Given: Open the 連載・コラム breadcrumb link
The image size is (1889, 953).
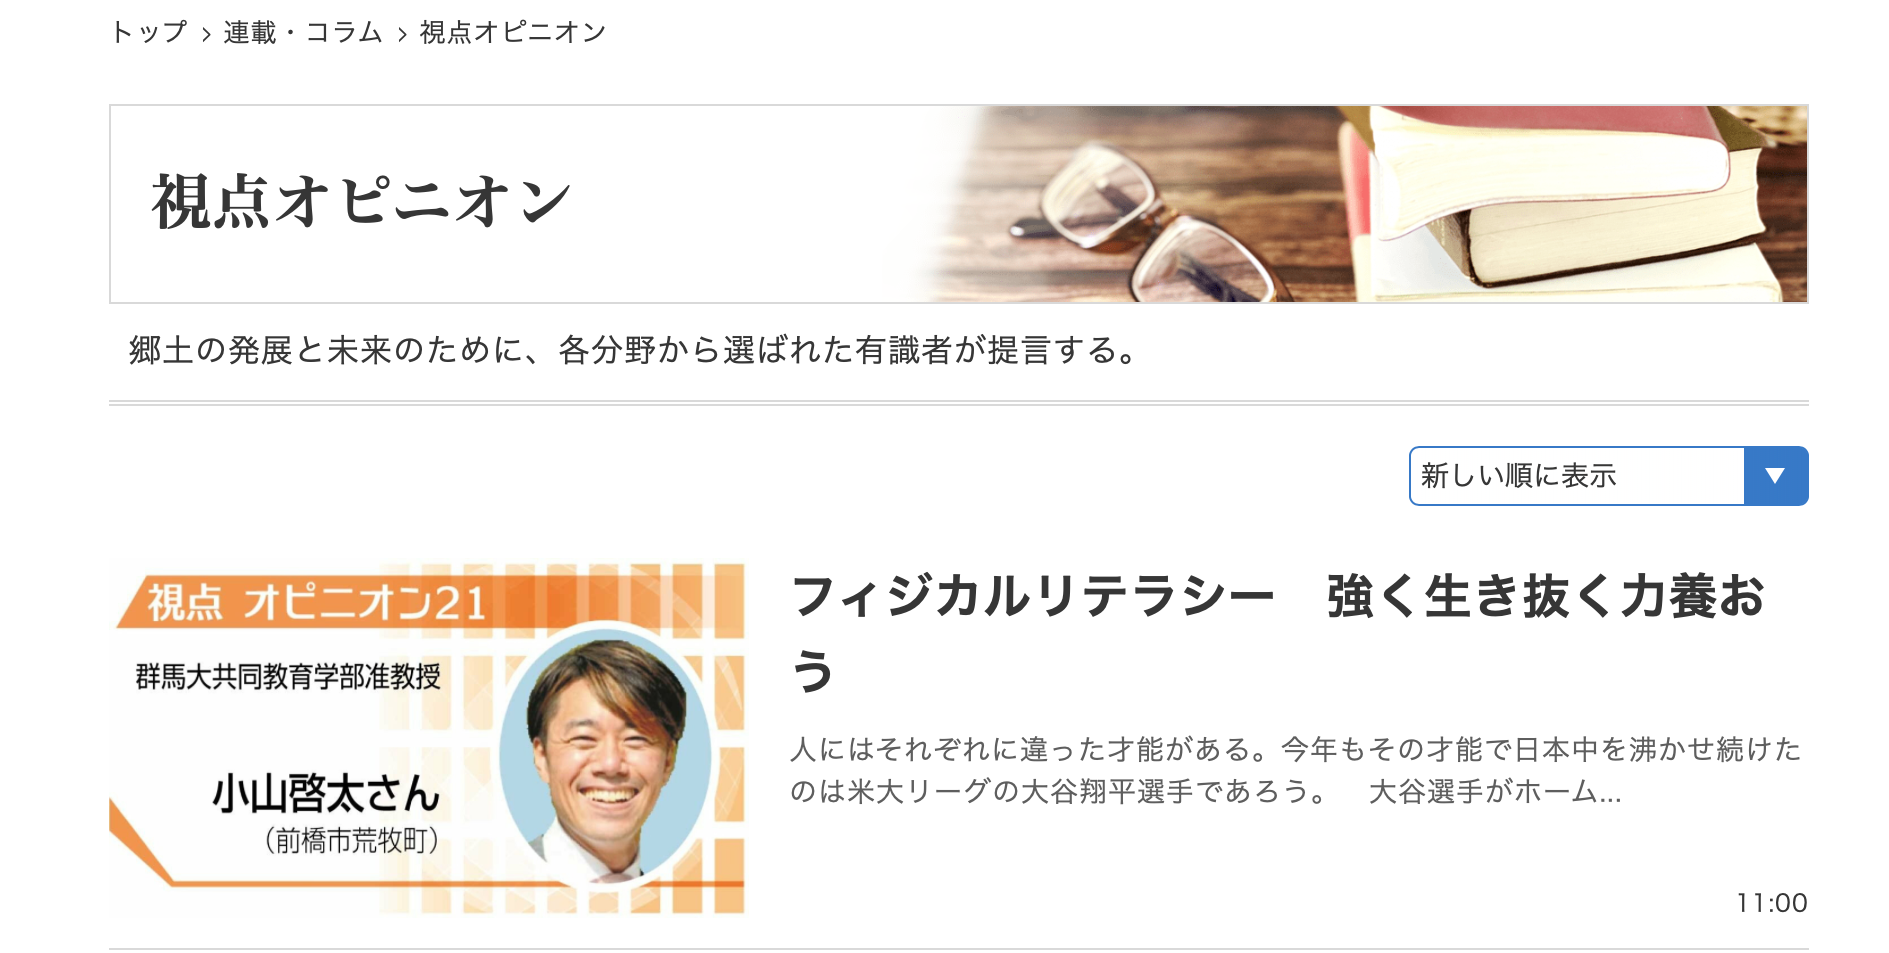Looking at the screenshot, I should coord(303,33).
